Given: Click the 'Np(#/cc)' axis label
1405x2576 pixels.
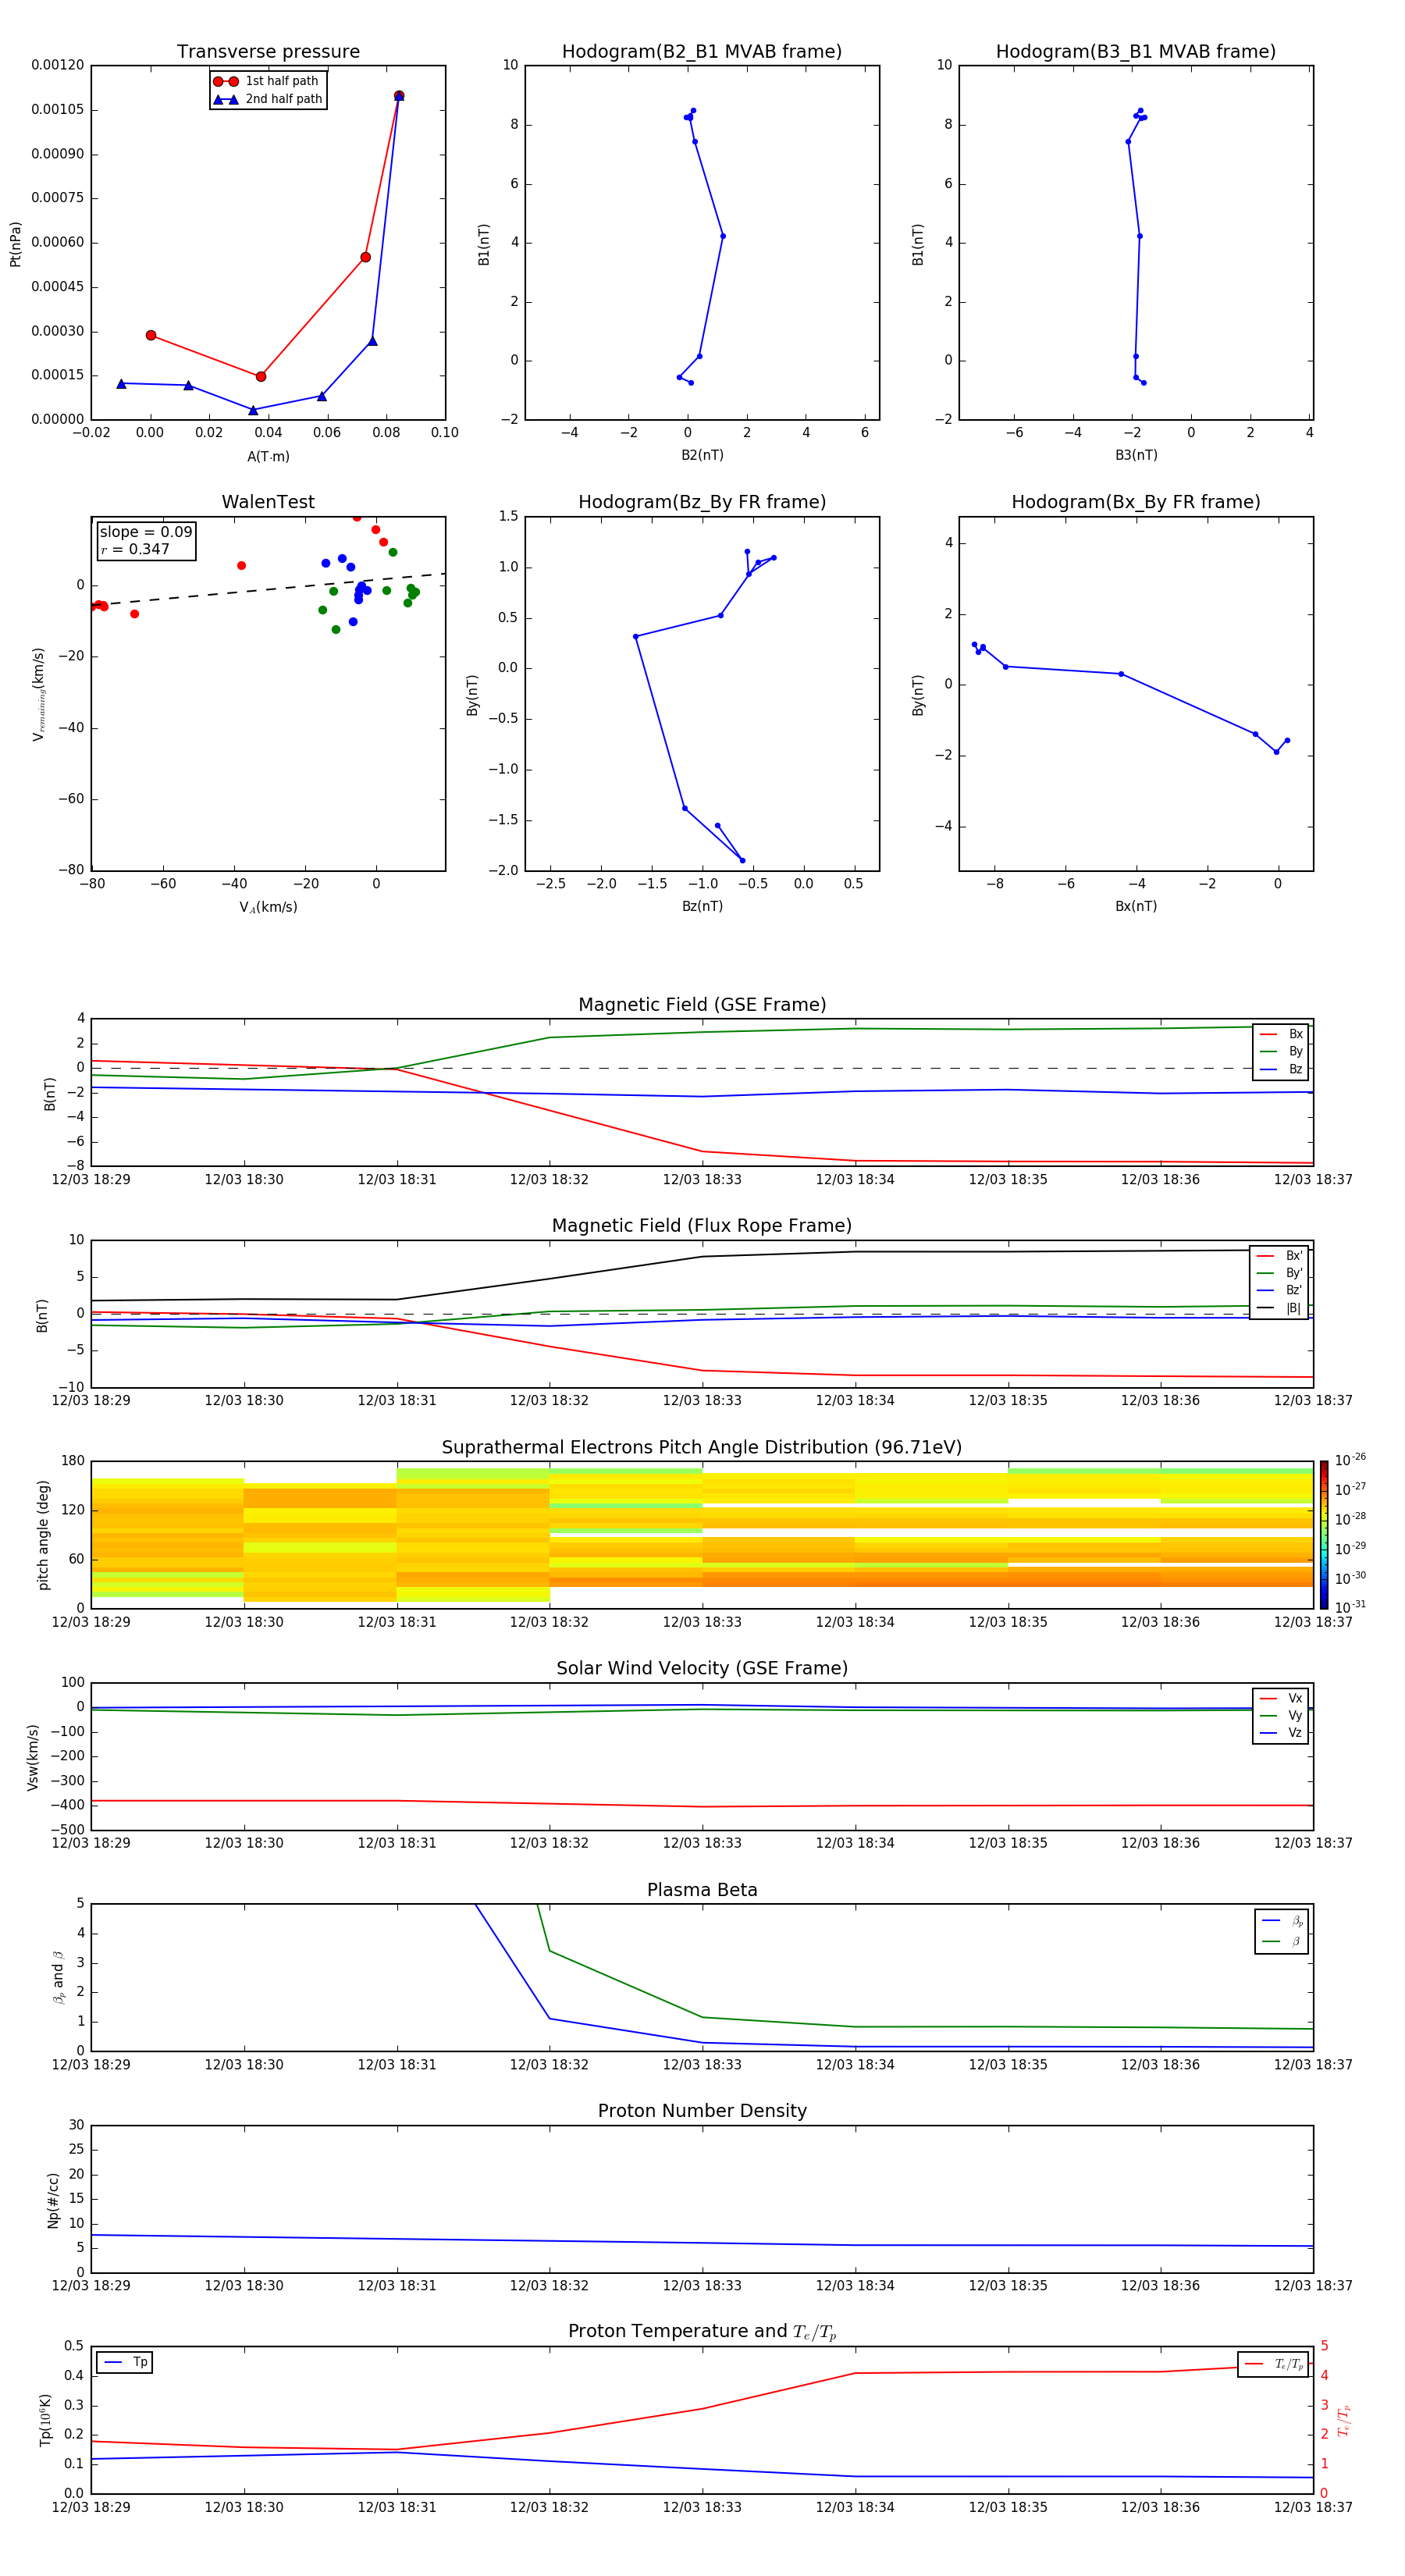Looking at the screenshot, I should (53, 2199).
